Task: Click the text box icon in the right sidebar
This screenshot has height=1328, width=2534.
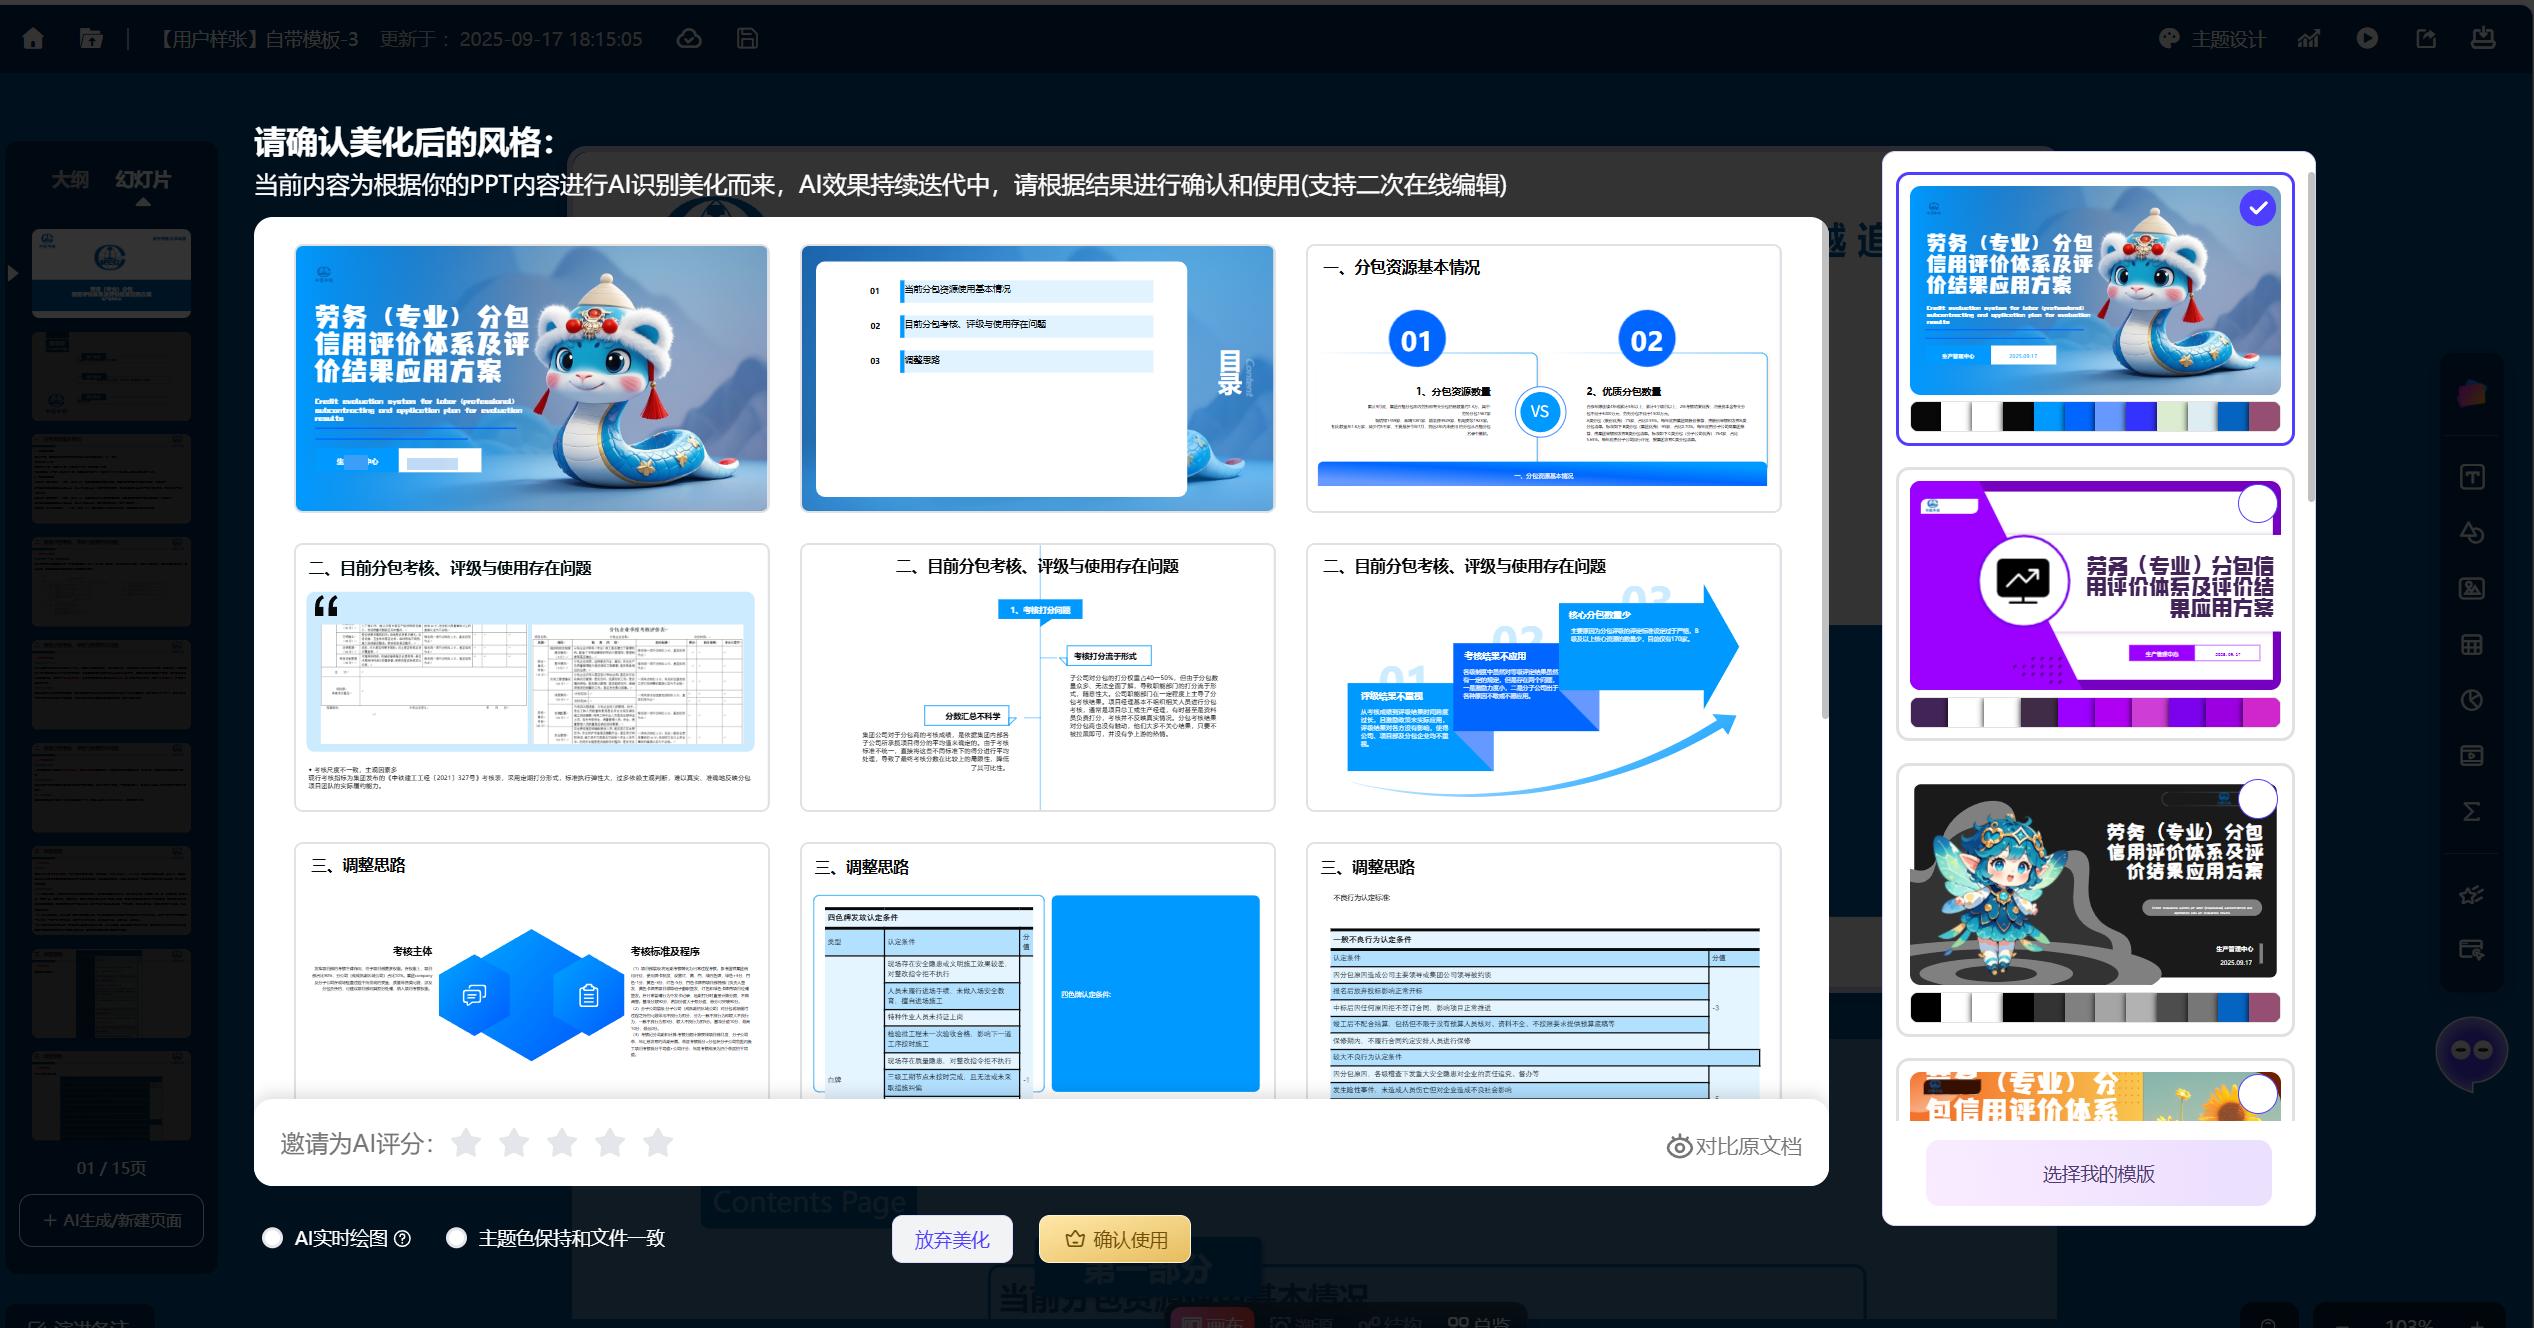Action: point(2472,477)
